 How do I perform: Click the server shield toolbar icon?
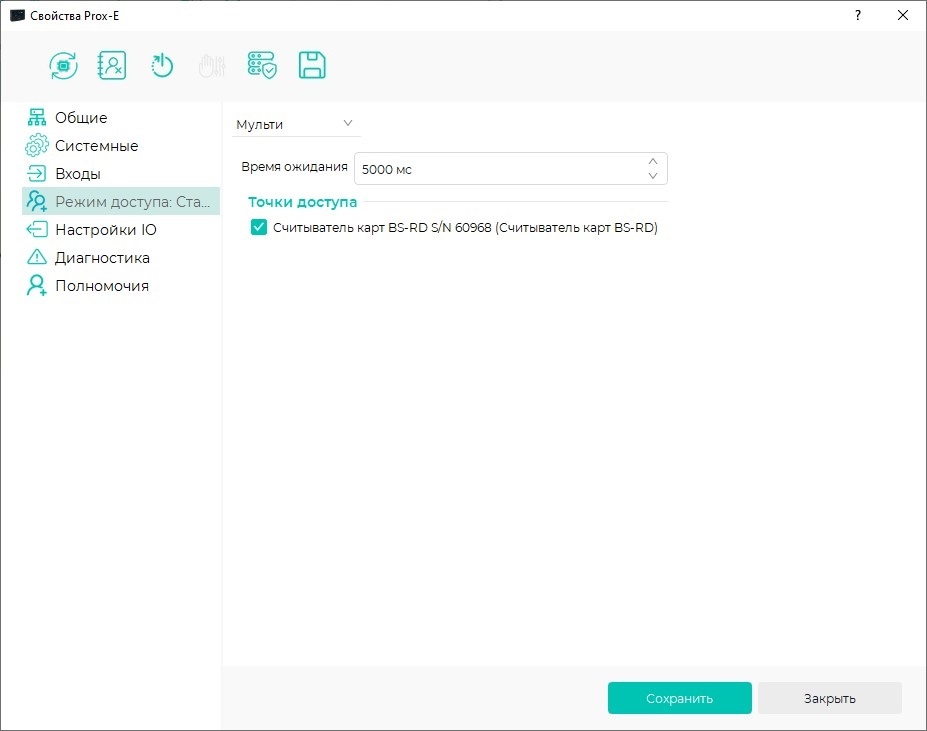[262, 65]
